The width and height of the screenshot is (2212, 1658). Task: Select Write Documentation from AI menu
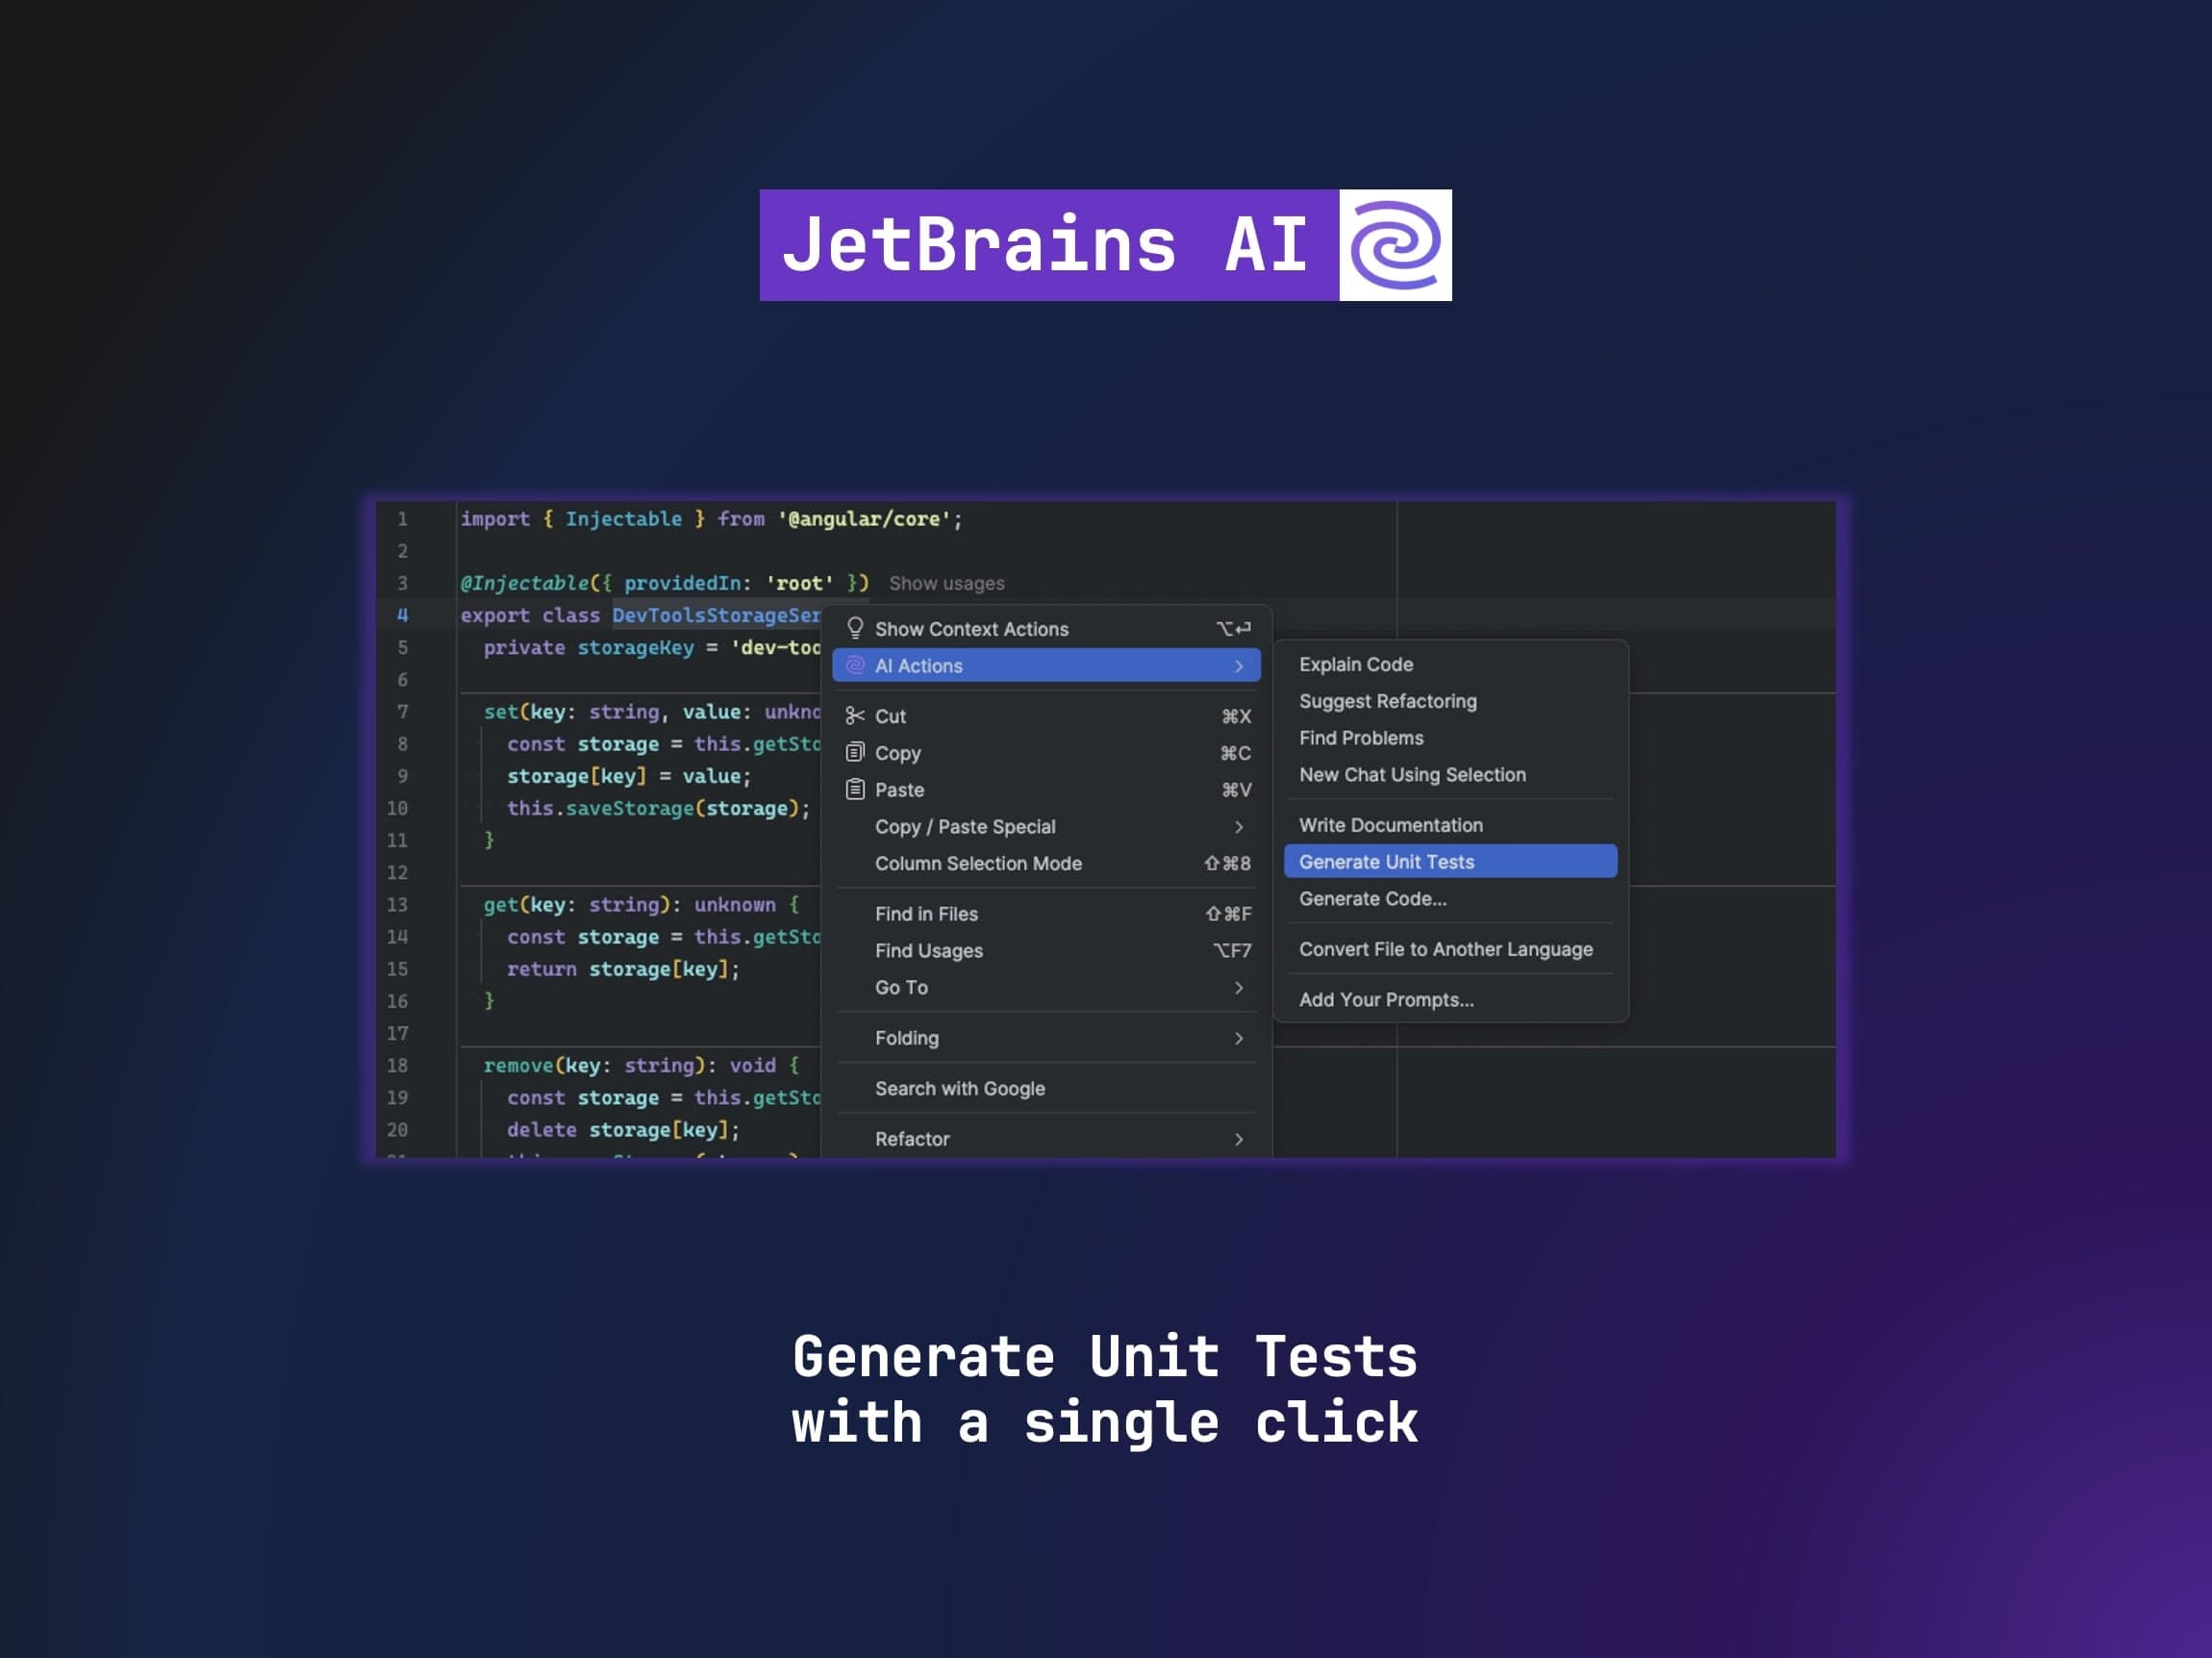(1391, 824)
